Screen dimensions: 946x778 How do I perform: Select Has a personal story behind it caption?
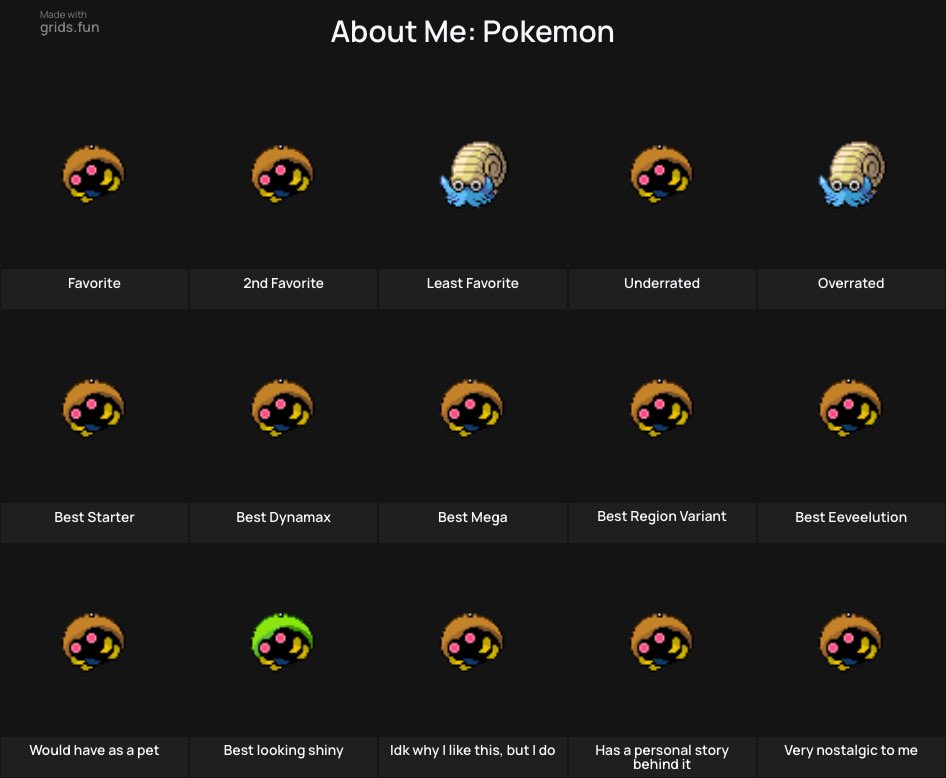[662, 757]
